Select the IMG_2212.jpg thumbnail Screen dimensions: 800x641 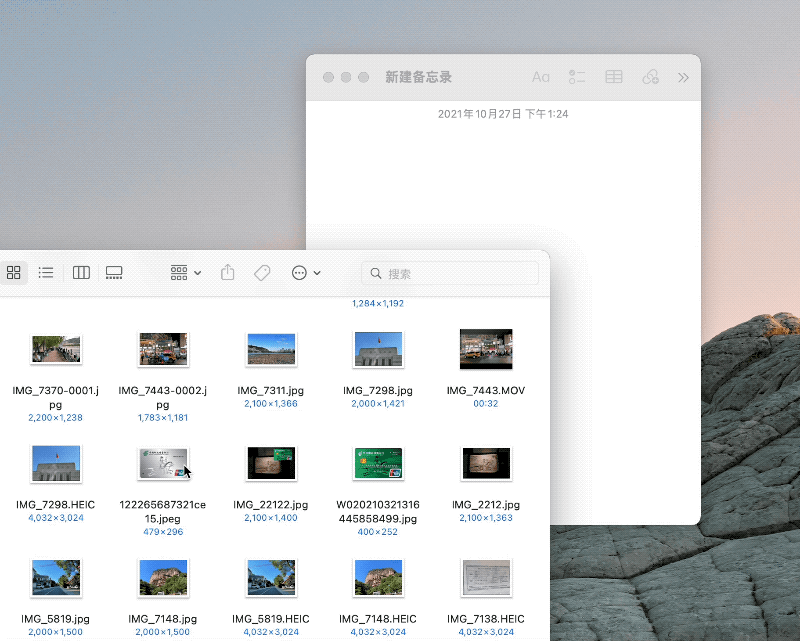[x=486, y=463]
